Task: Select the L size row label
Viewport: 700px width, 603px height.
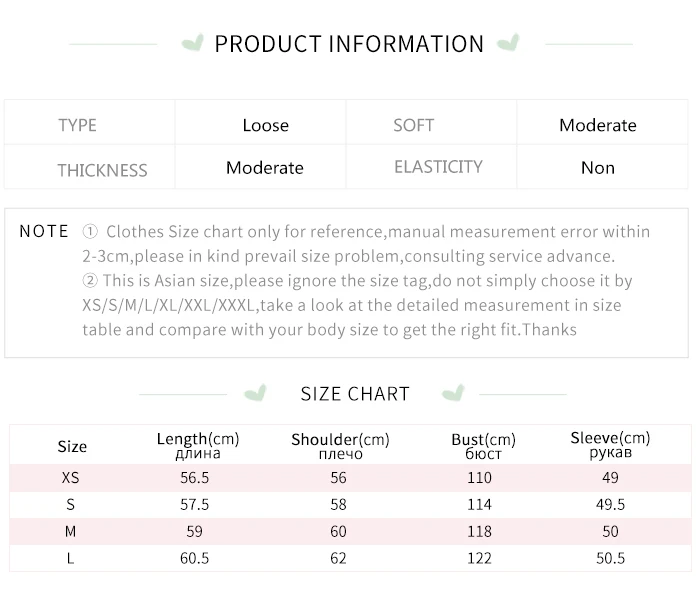Action: click(70, 558)
